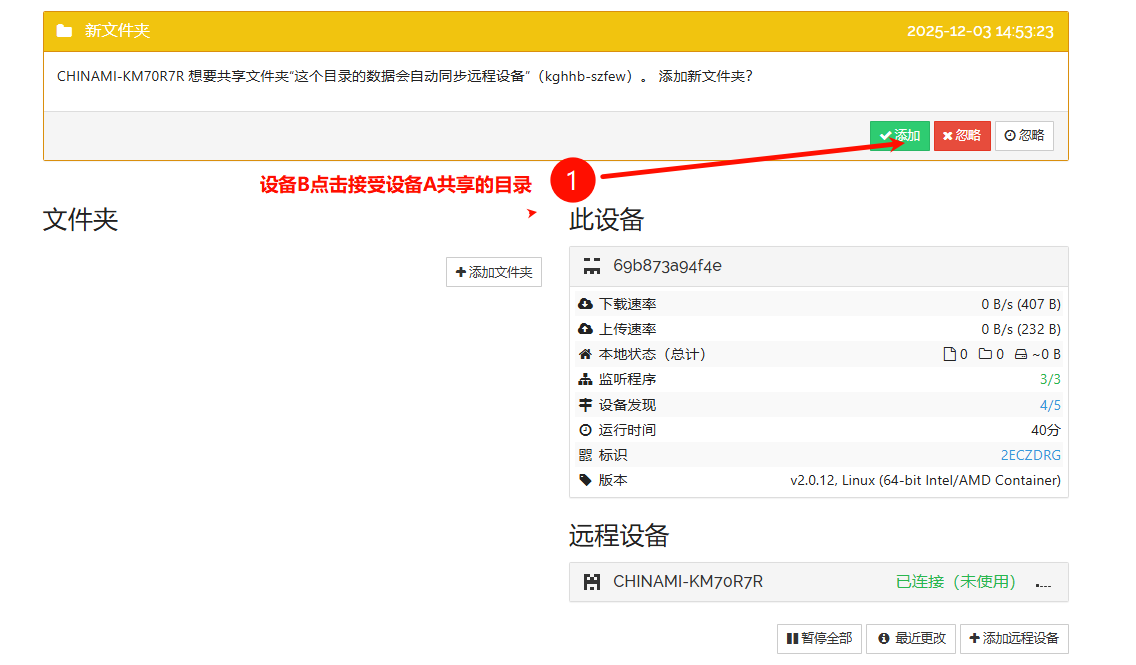Click the identicon beside 69b873a94f4e
Image resolution: width=1136 pixels, height=665 pixels.
592,266
